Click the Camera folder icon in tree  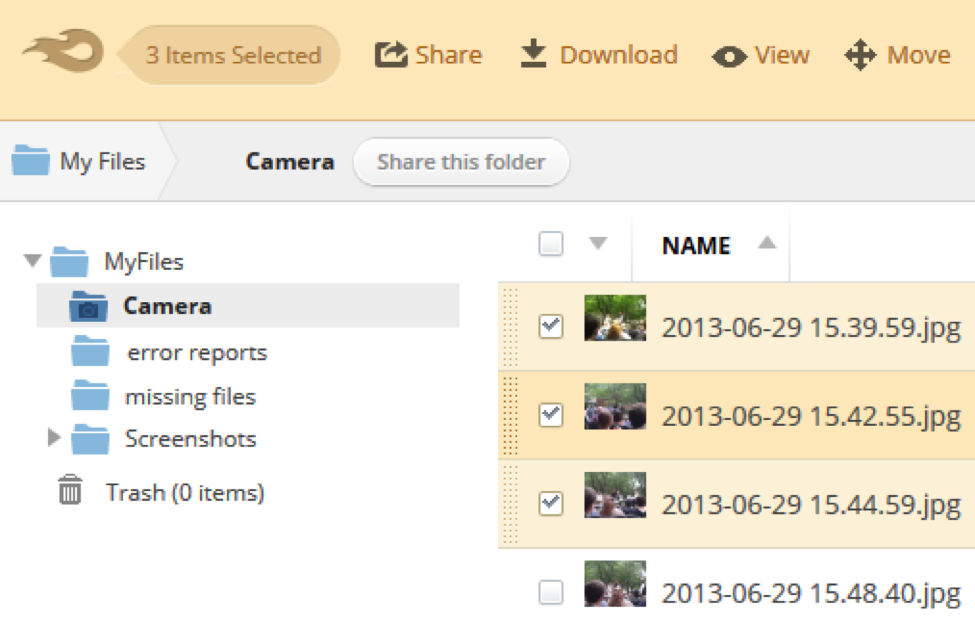pyautogui.click(x=88, y=306)
